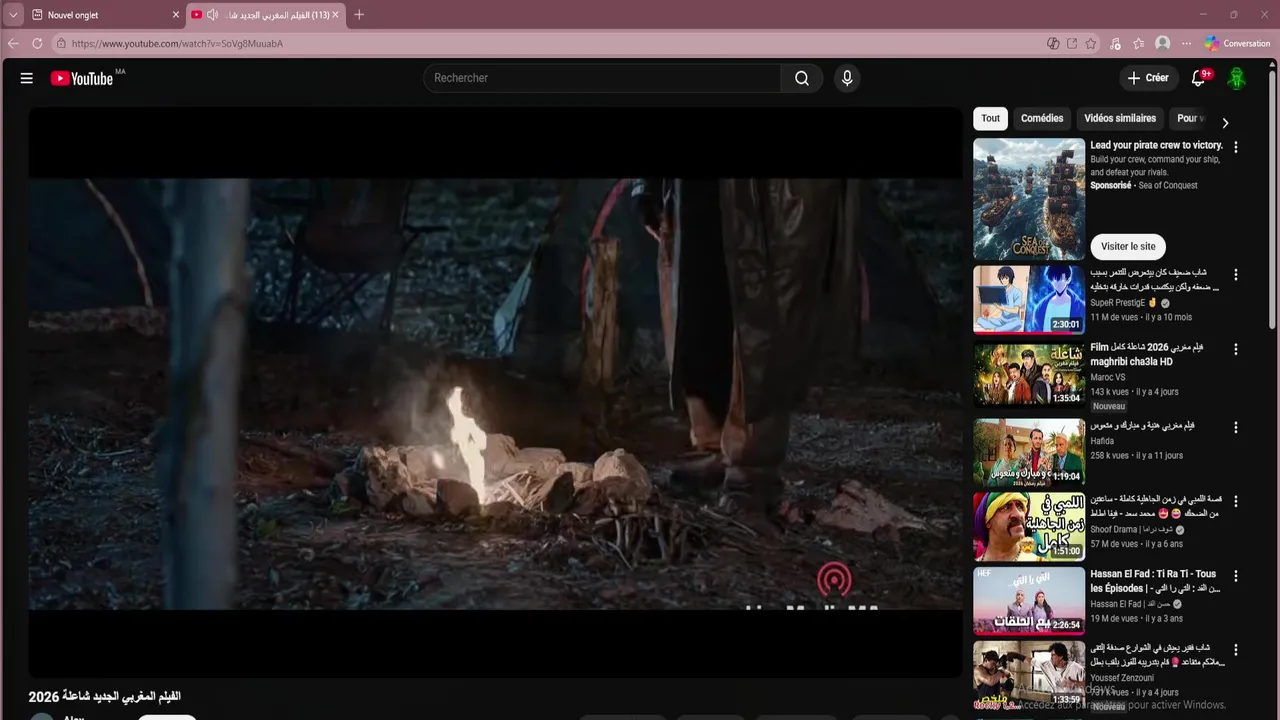Close the YouTube video tab

335,15
